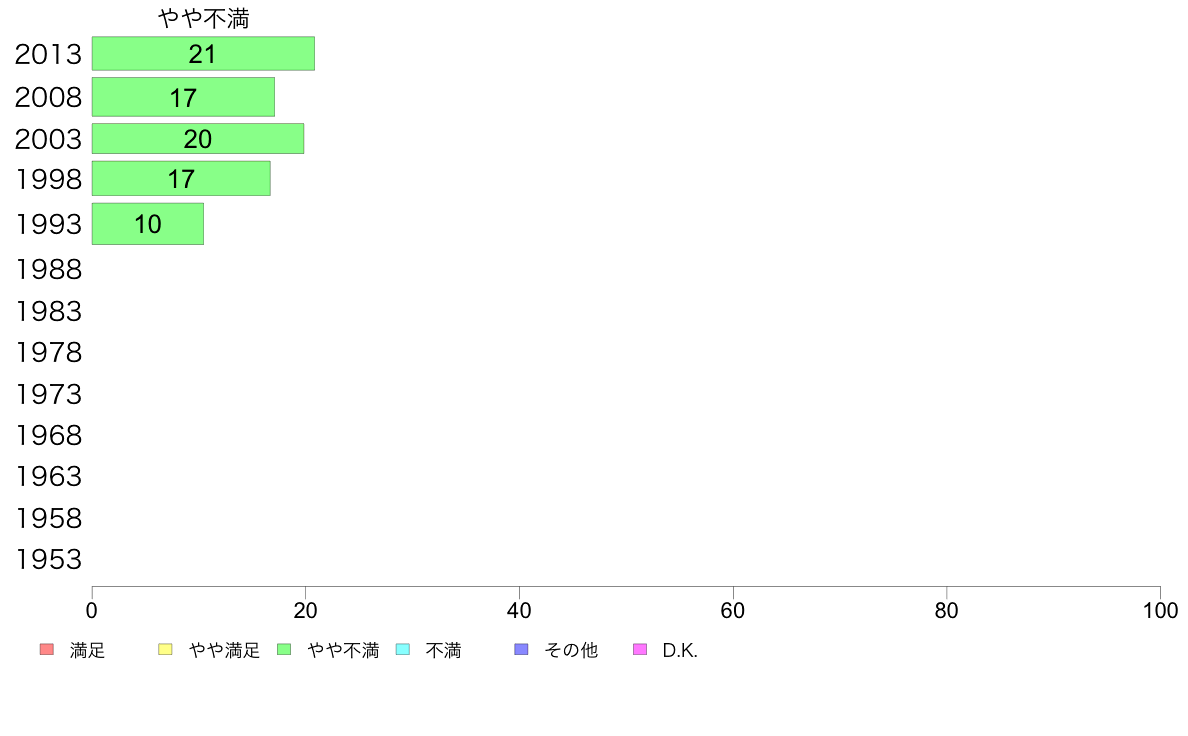Select the 1998 bar showing 17
Viewport: 1188px width, 736px height.
[x=181, y=179]
